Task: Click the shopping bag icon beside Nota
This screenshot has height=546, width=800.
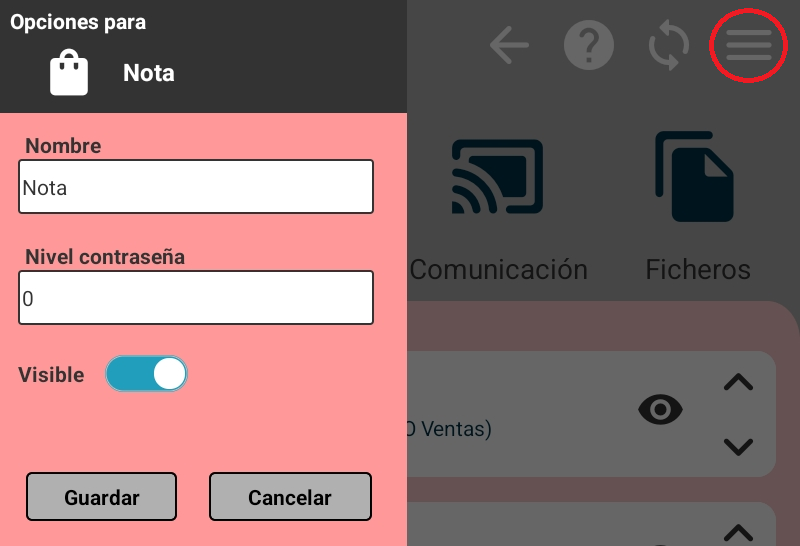Action: click(x=69, y=73)
